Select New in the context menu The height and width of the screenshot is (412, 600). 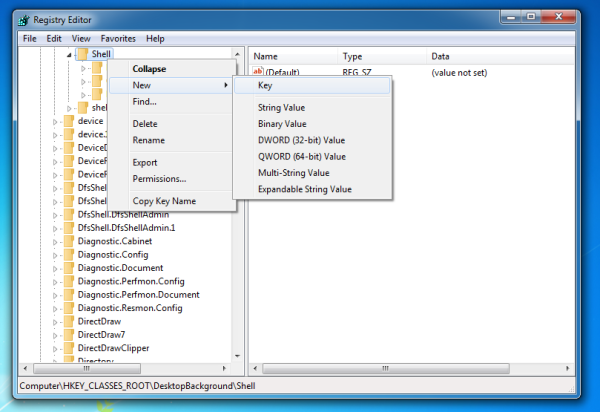171,85
